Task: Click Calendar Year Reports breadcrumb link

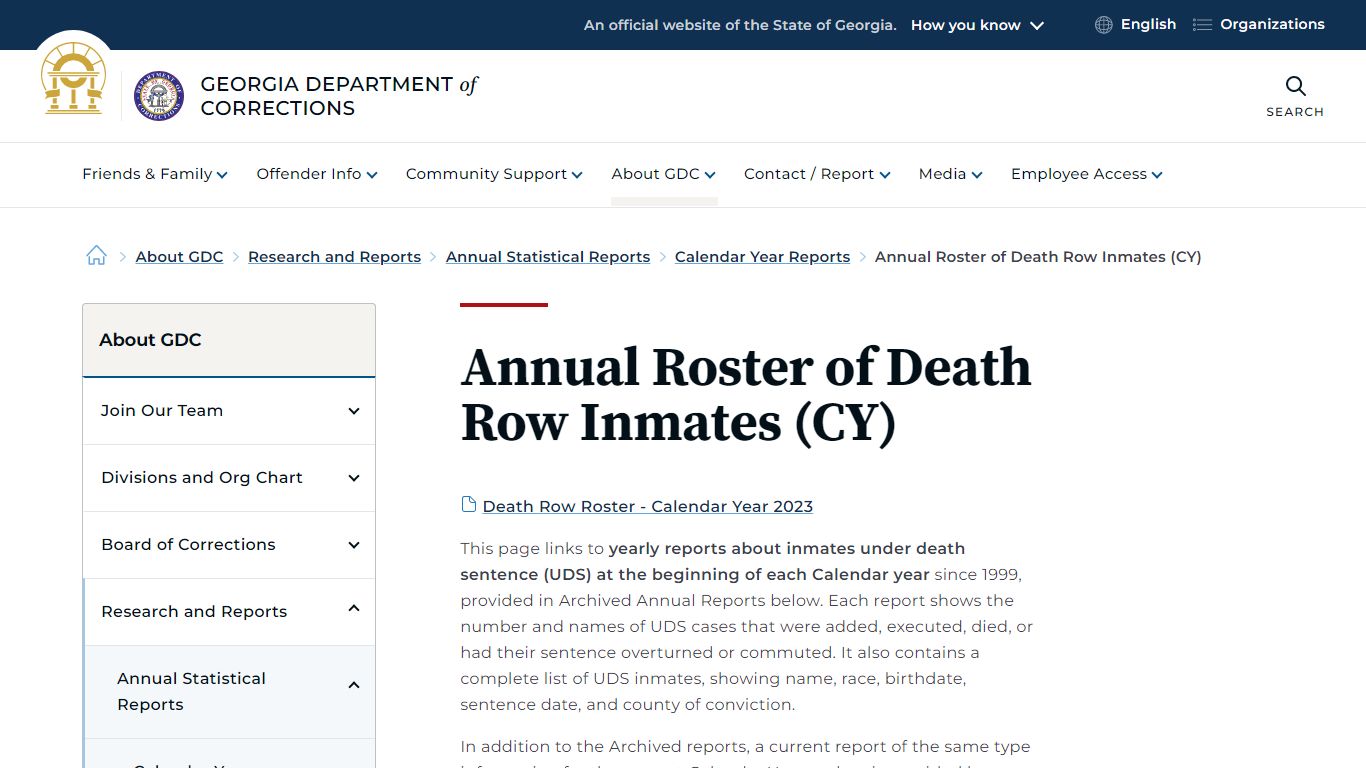Action: 762,257
